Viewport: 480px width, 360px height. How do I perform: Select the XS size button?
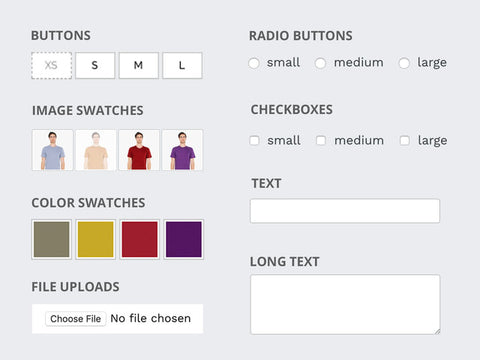pos(51,65)
